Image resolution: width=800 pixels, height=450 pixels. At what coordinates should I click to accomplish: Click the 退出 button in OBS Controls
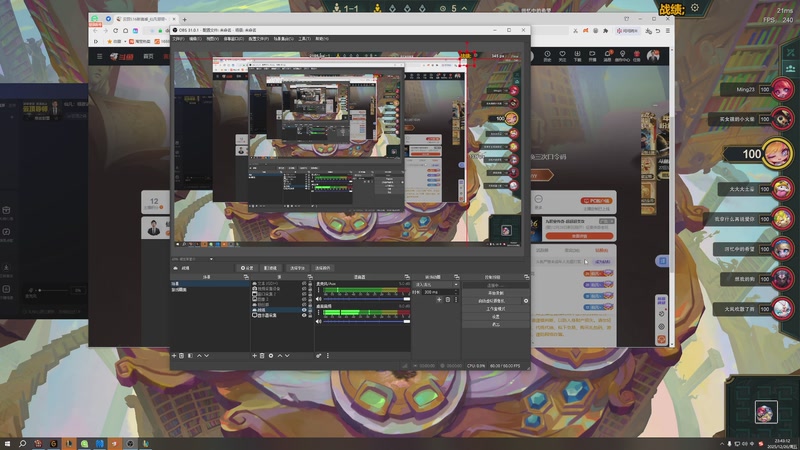495,324
